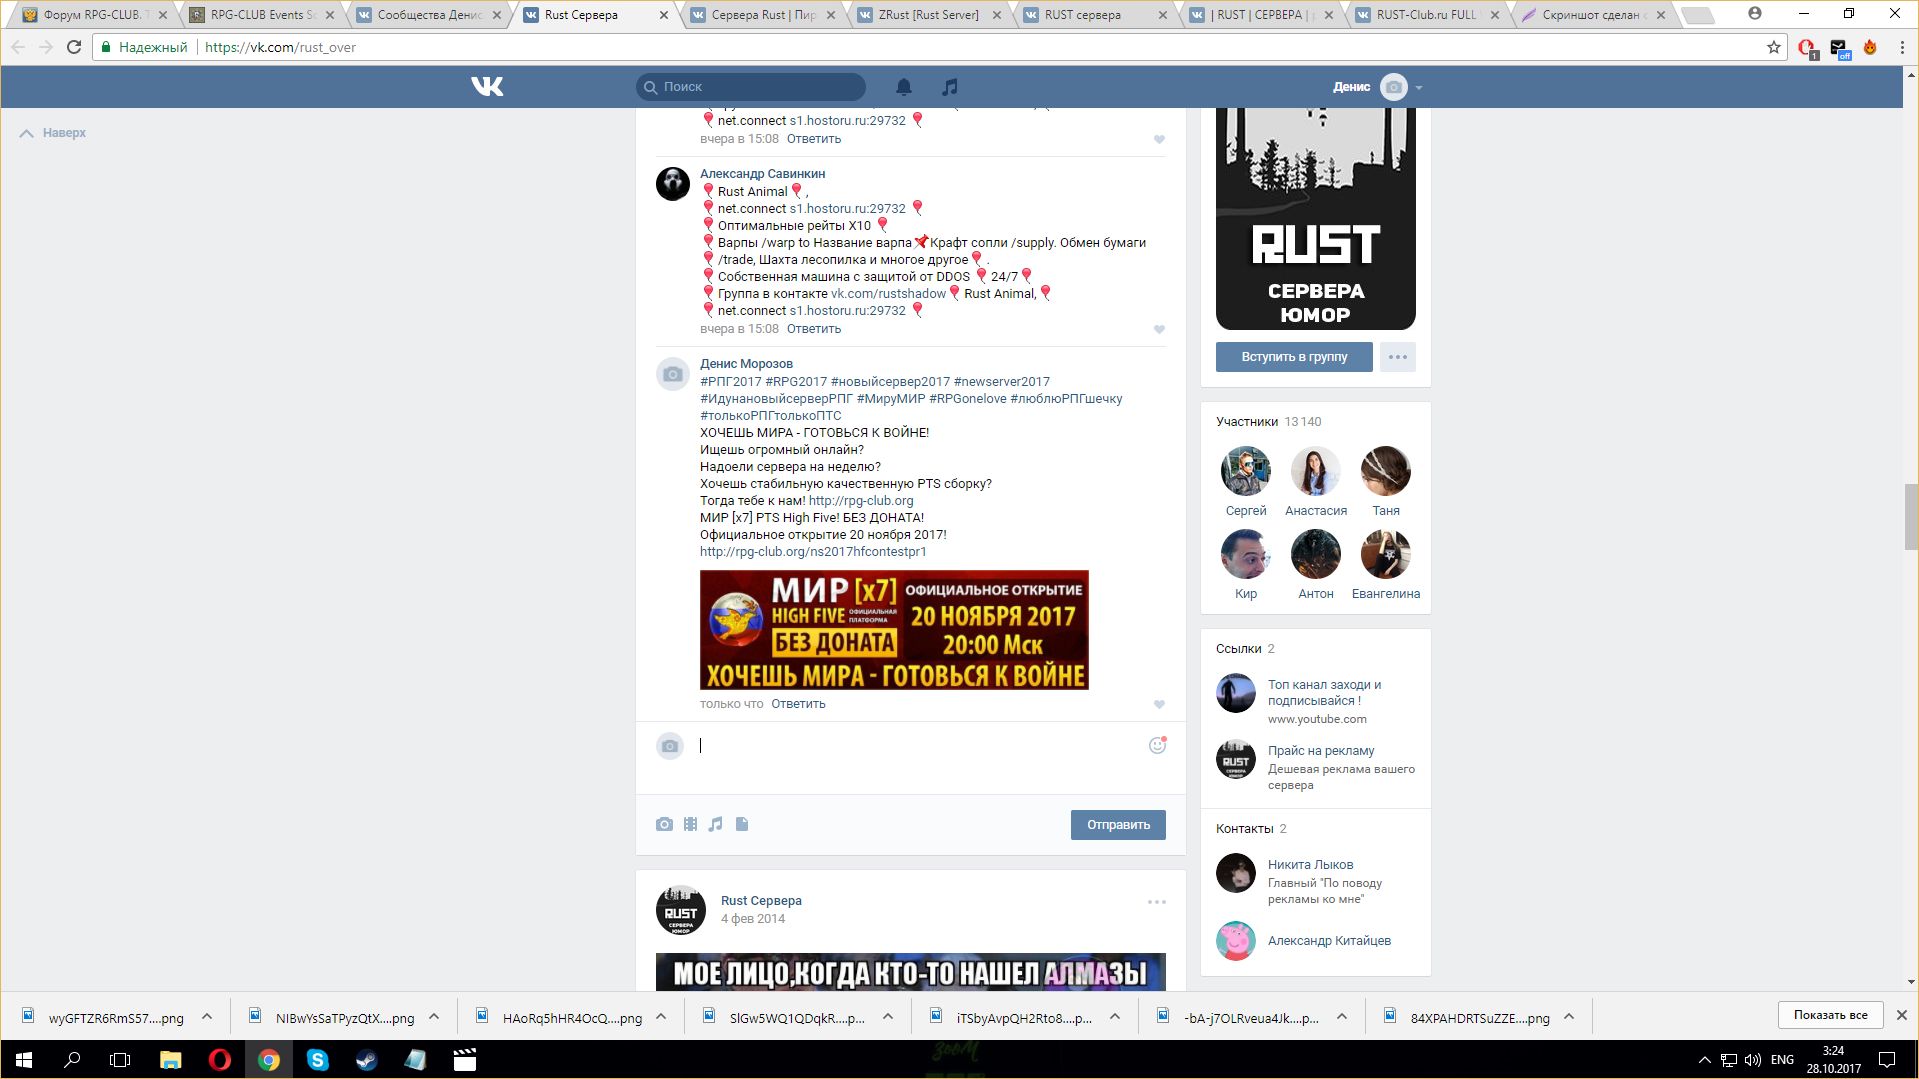Image resolution: width=1919 pixels, height=1079 pixels.
Task: Open the Топ канал заходи и подписывайся link
Action: 1324,693
